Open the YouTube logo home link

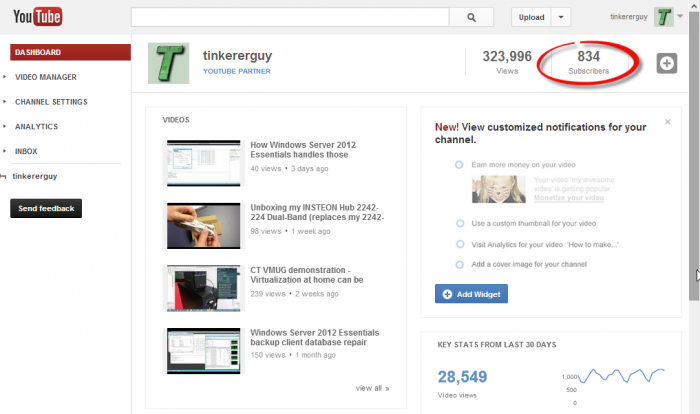point(38,17)
